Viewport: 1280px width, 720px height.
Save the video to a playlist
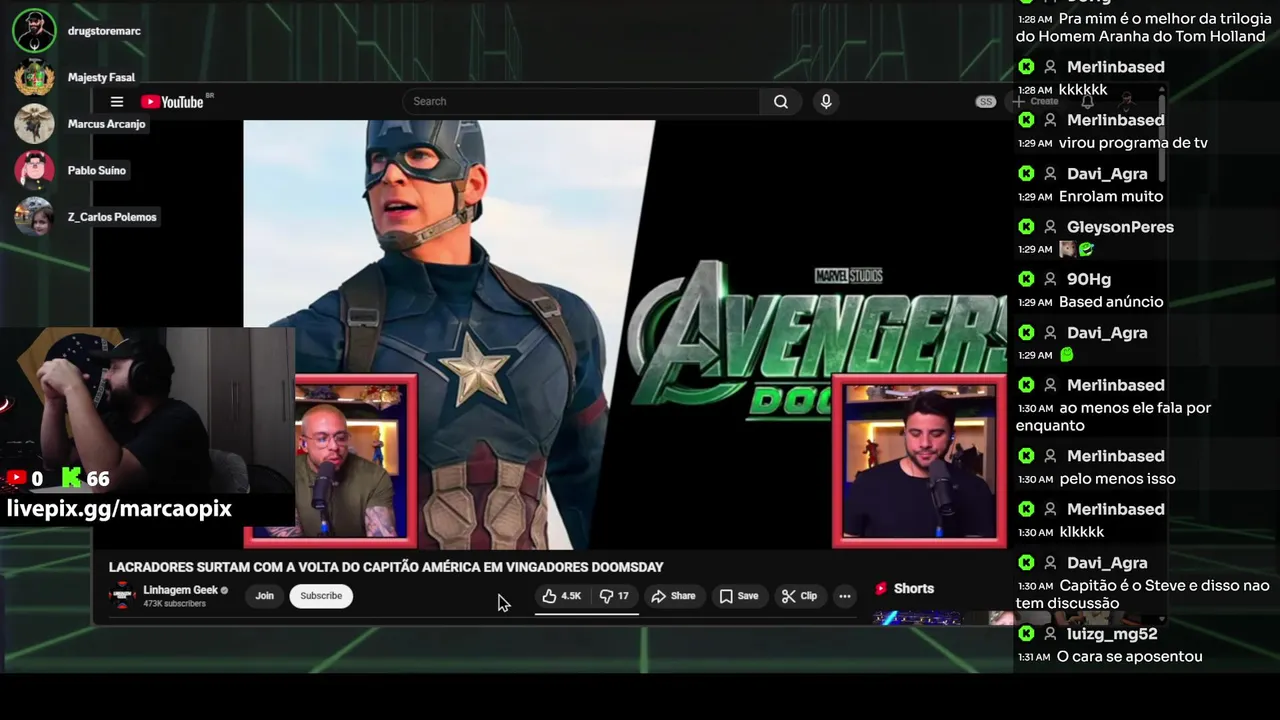click(x=739, y=596)
